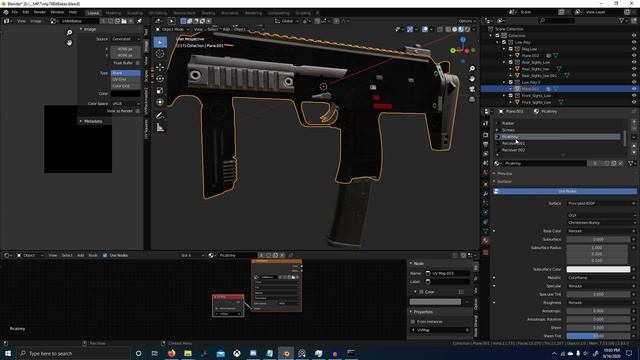
Task: Open image file with folder icon
Action: click(x=124, y=21)
